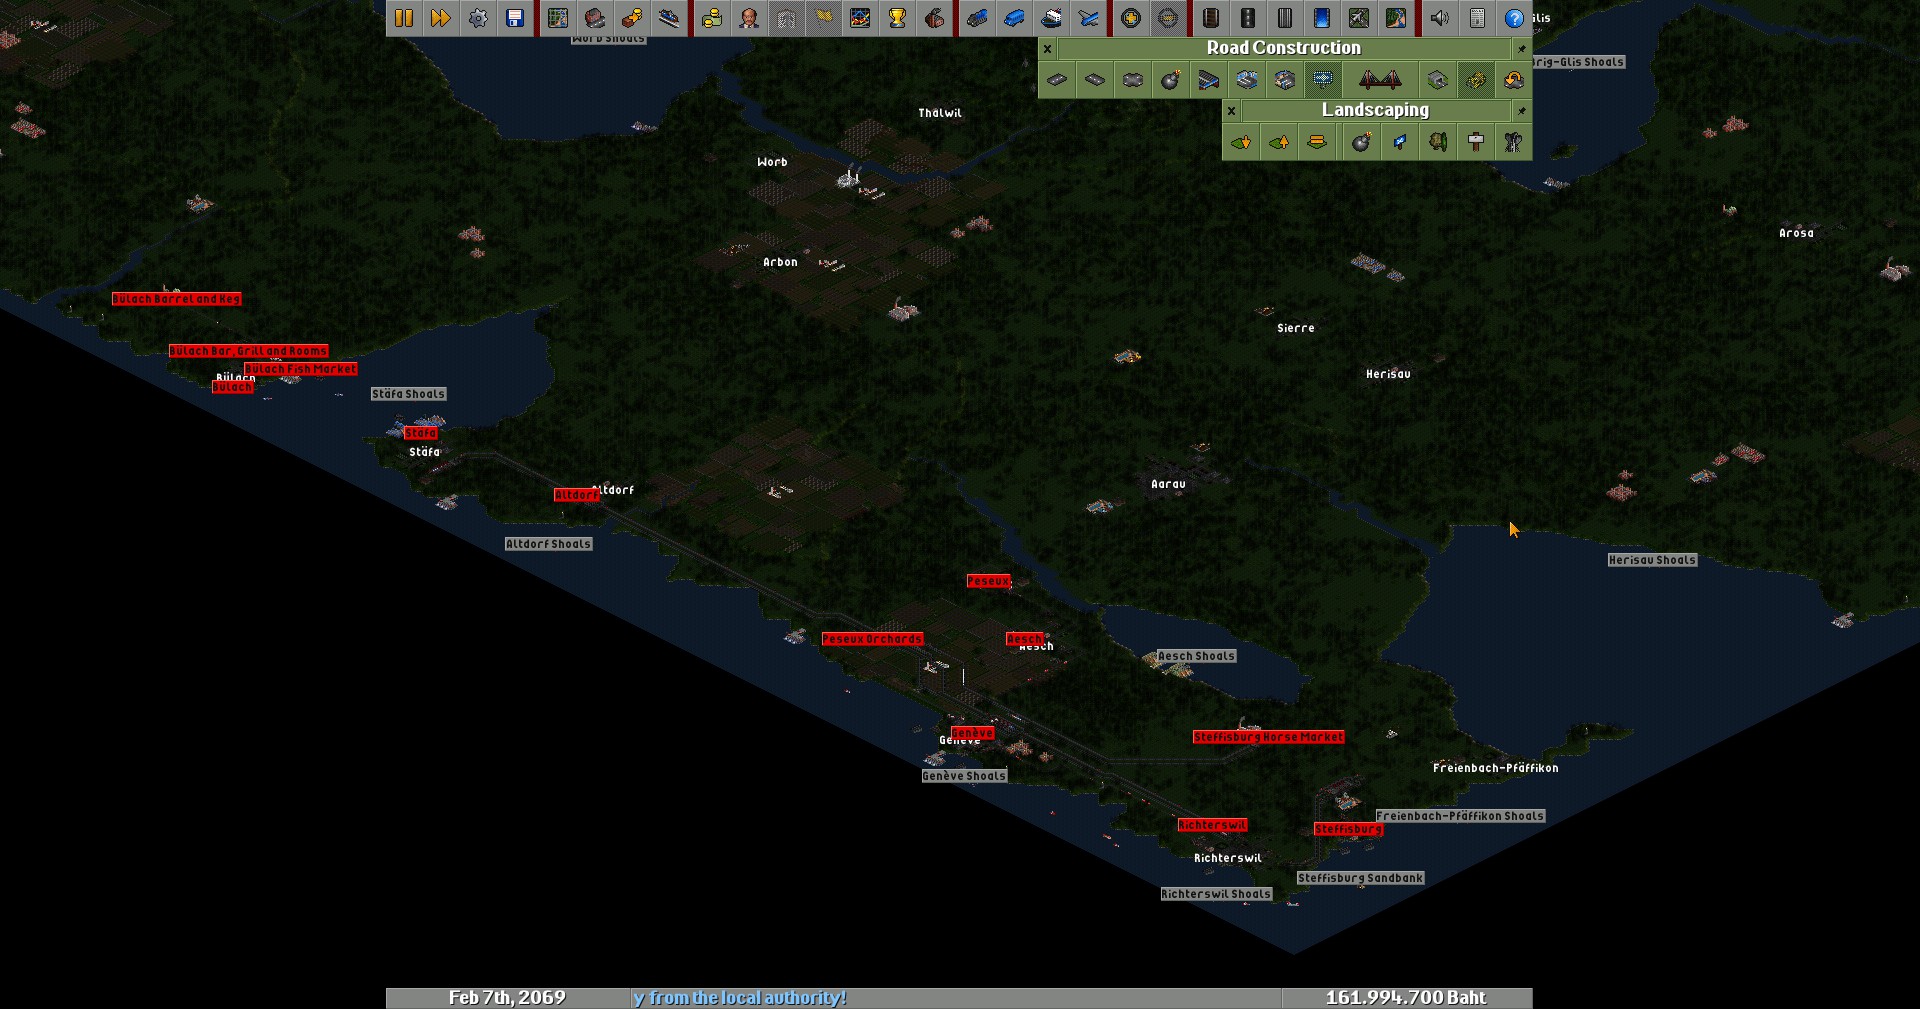Select the bus station build tool
This screenshot has height=1009, width=1920.
coord(1246,80)
